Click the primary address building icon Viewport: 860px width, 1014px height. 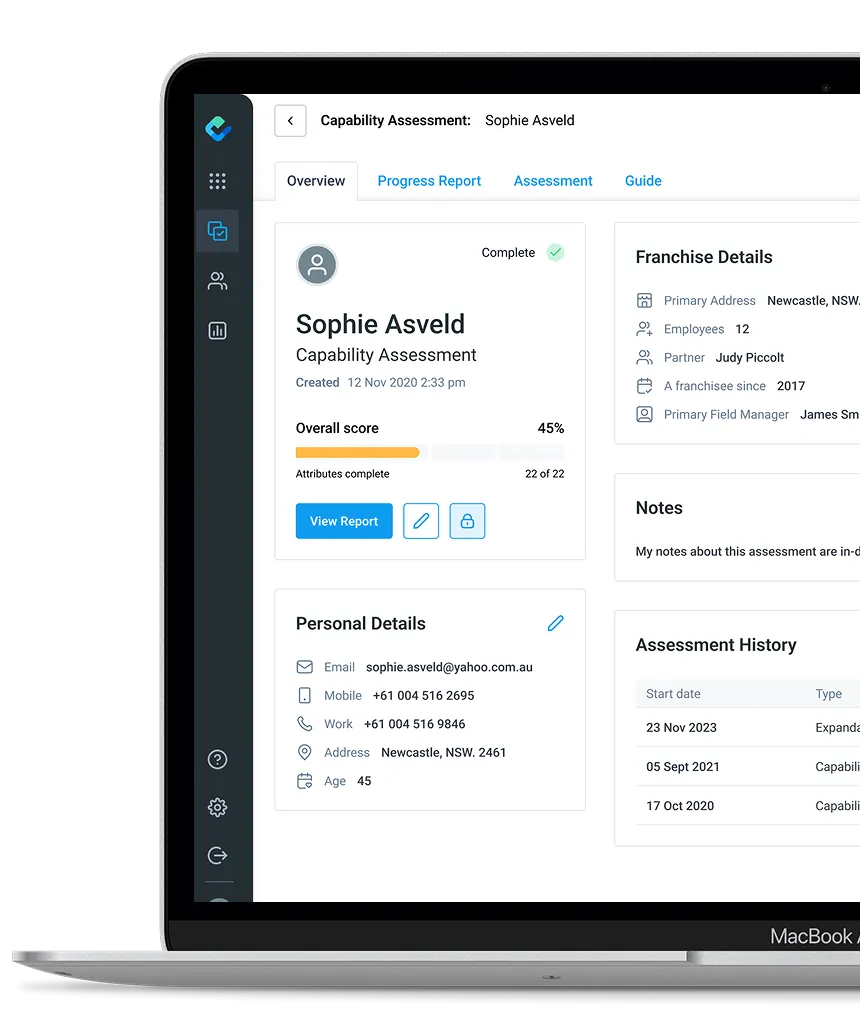645,300
